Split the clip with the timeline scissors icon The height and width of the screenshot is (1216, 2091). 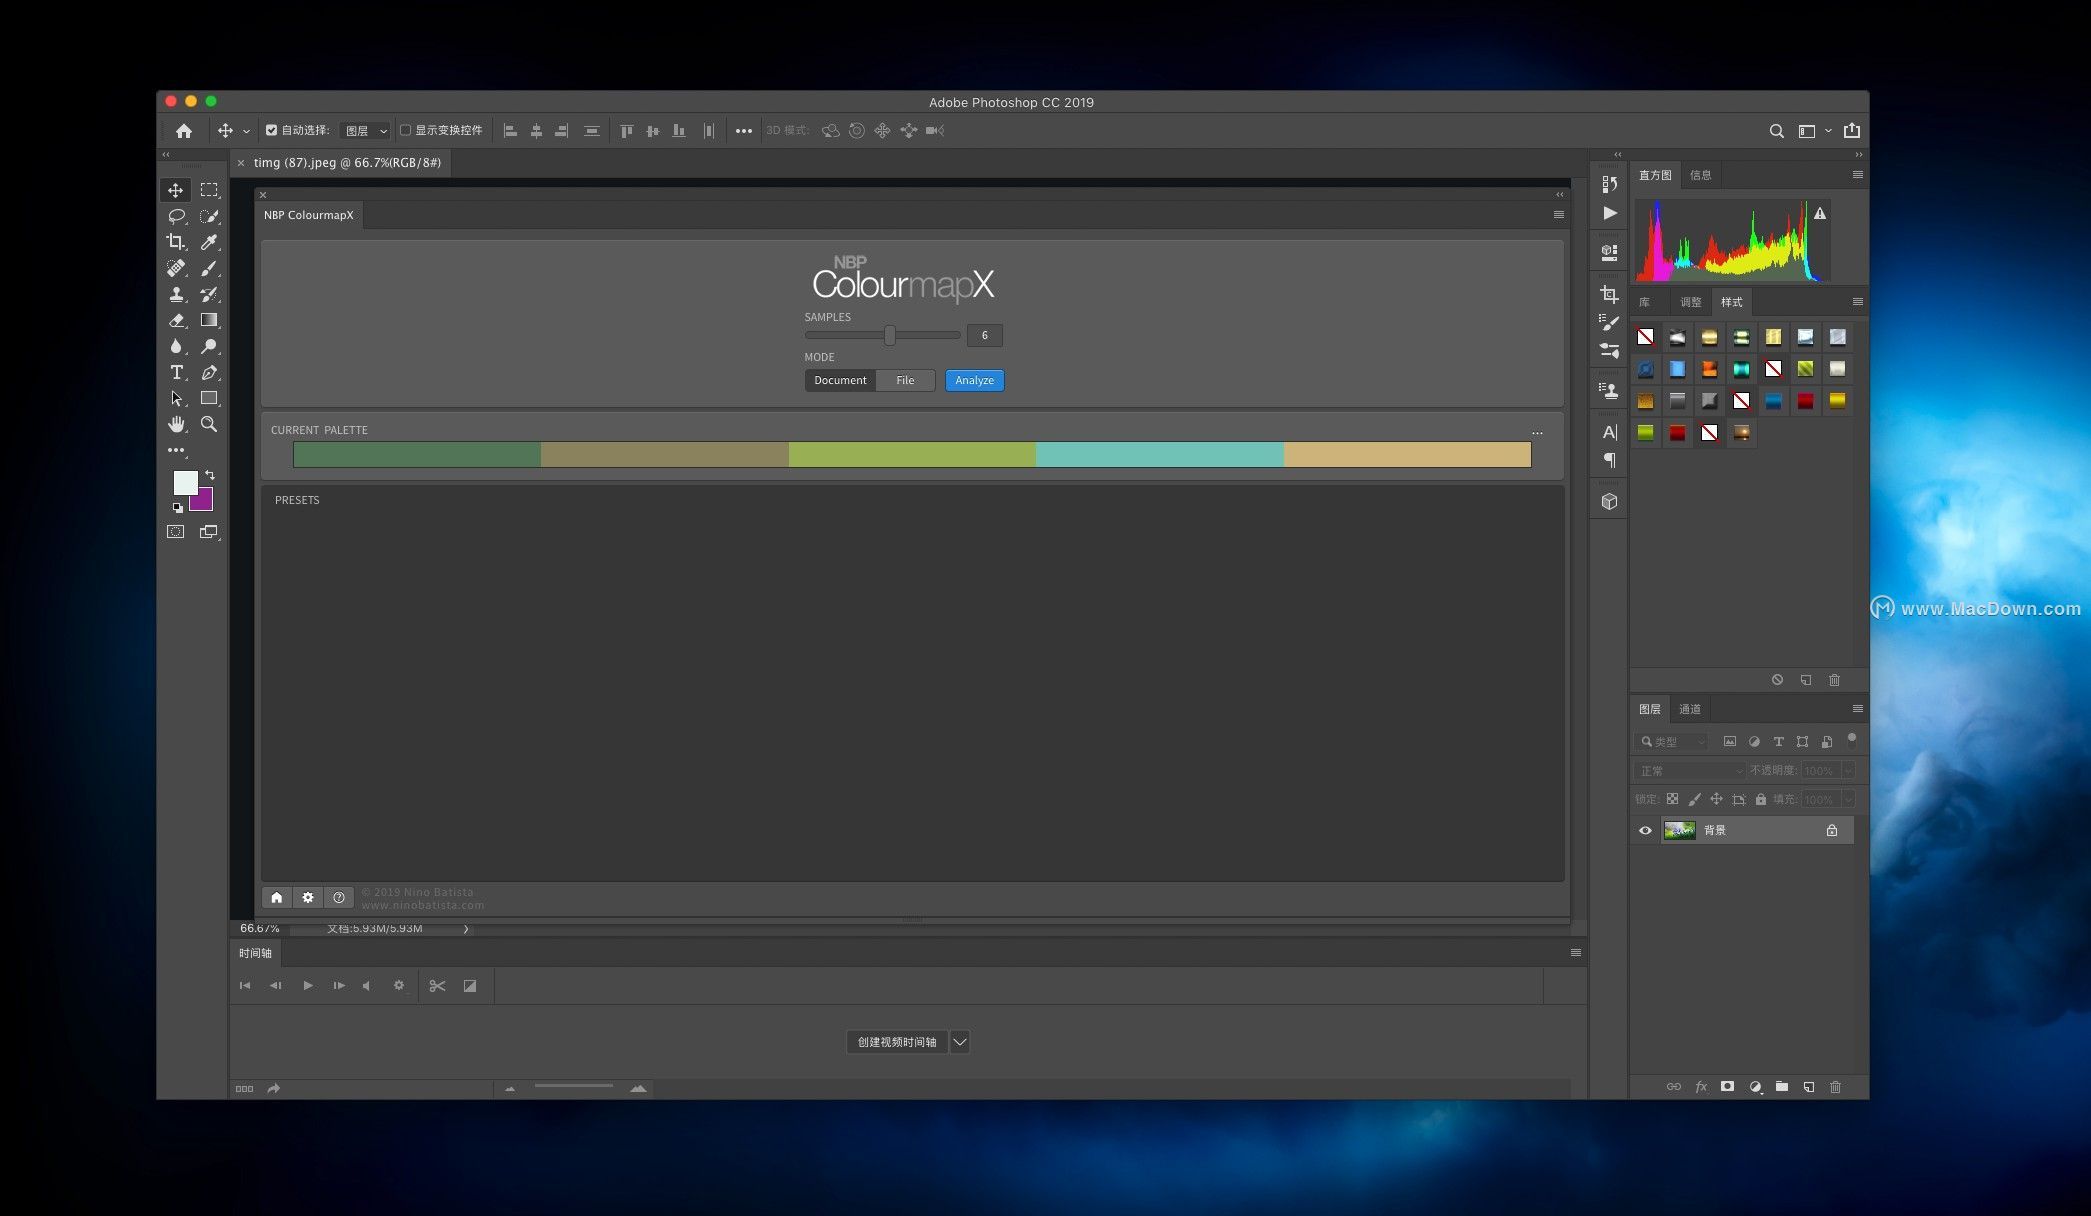pyautogui.click(x=437, y=986)
